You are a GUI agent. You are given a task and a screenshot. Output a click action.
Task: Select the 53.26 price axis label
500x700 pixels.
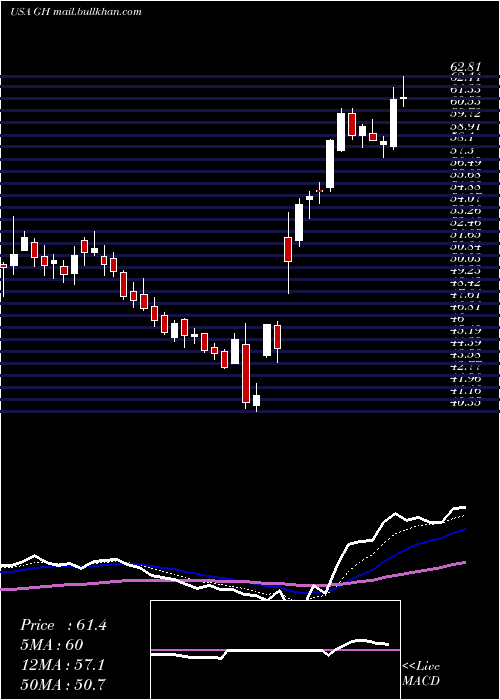(x=465, y=211)
